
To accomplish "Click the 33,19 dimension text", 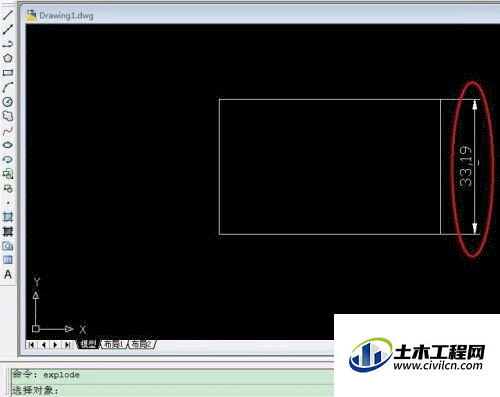I will (x=466, y=166).
